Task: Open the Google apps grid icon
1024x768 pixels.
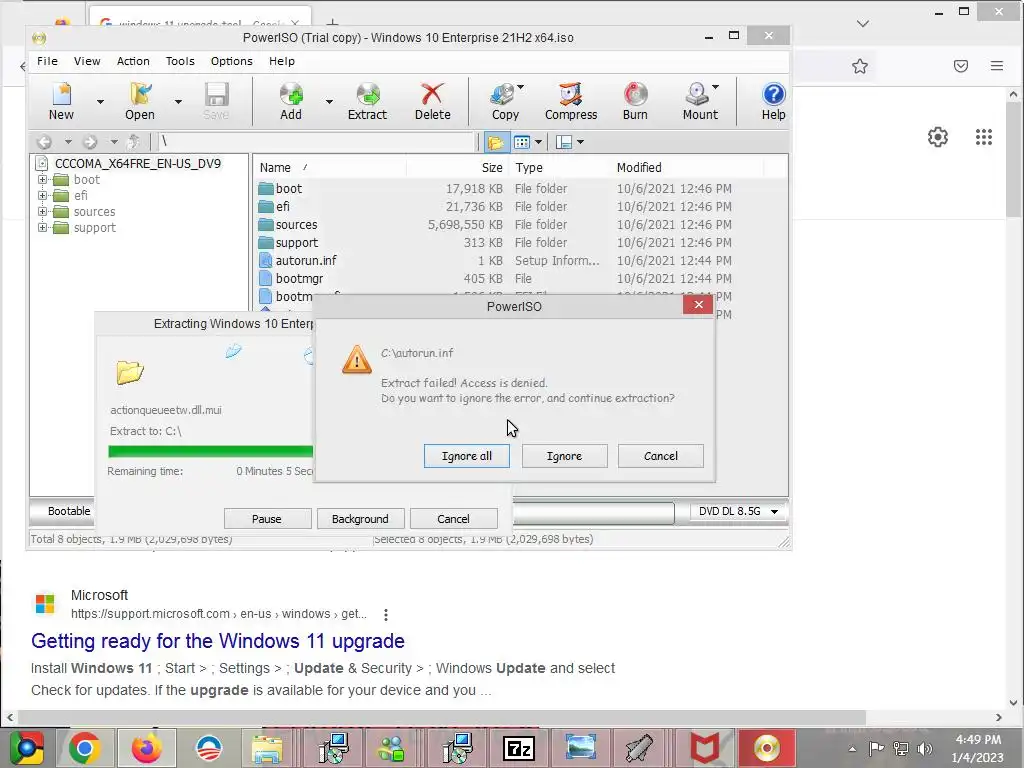Action: (x=984, y=137)
